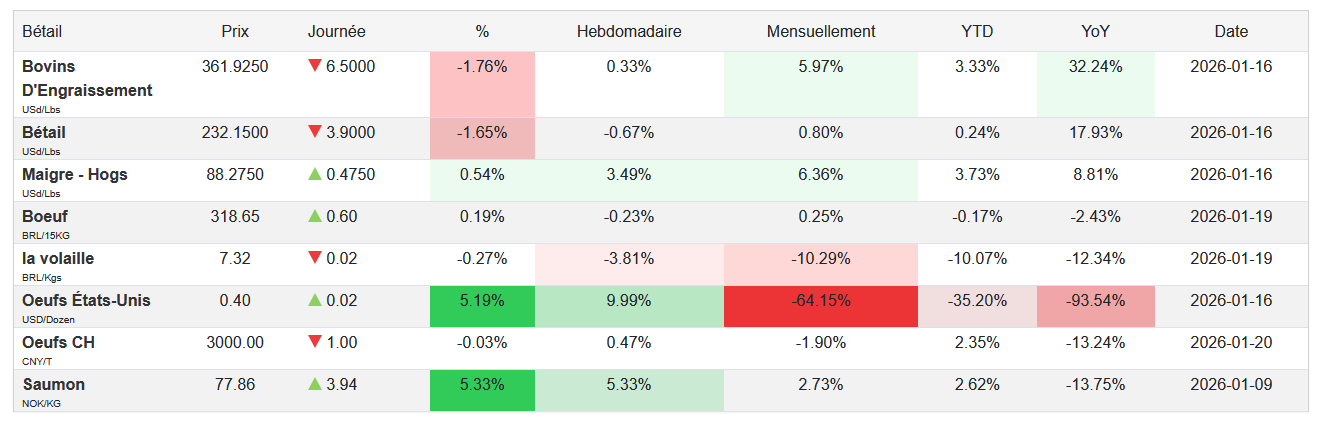Image resolution: width=1324 pixels, height=428 pixels.
Task: Sort table by Hebdomadaire column header
Action: [x=629, y=31]
